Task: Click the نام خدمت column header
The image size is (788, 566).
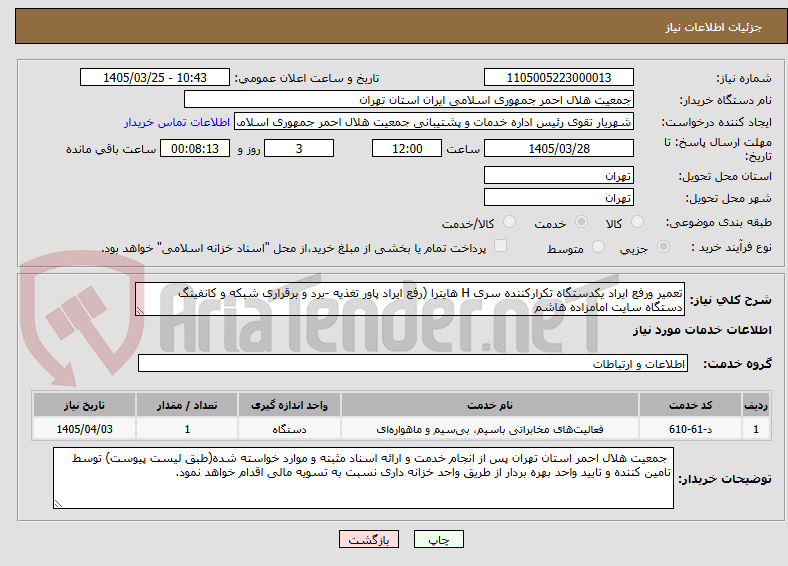Action: pyautogui.click(x=490, y=405)
